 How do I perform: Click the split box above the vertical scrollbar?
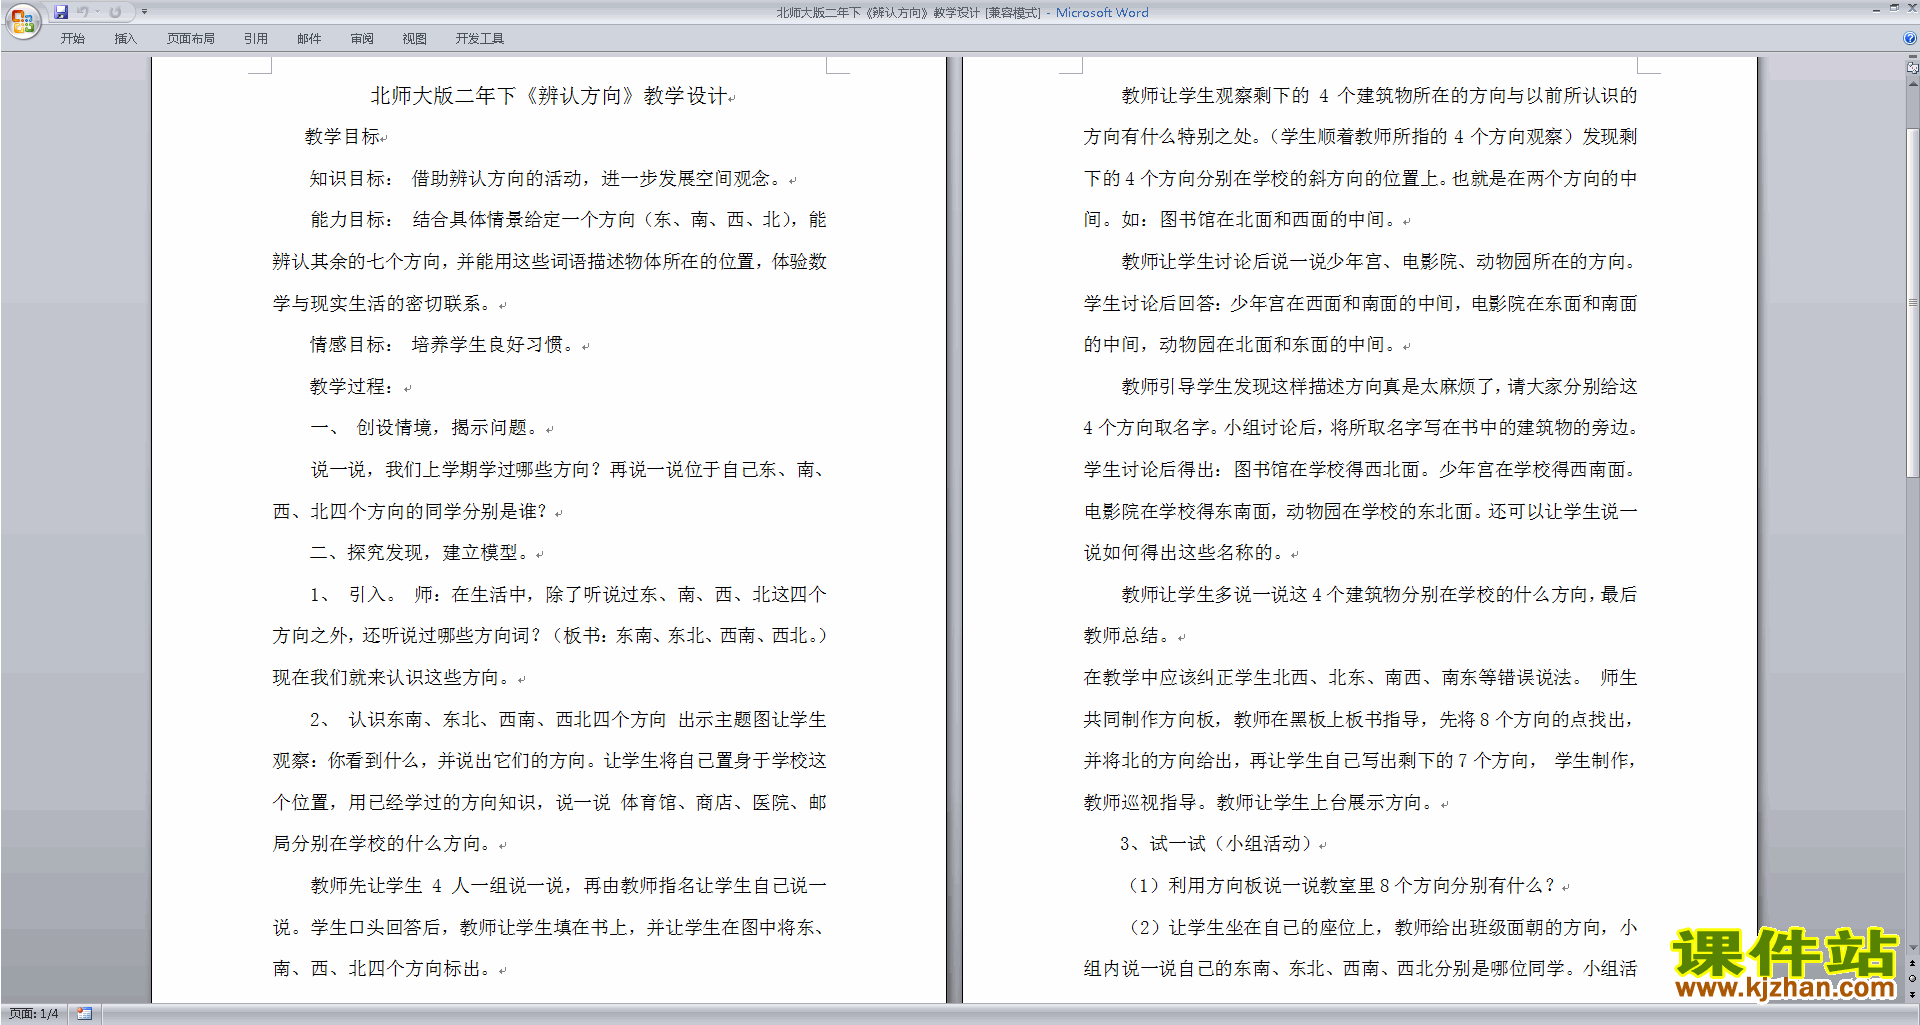tap(1913, 59)
